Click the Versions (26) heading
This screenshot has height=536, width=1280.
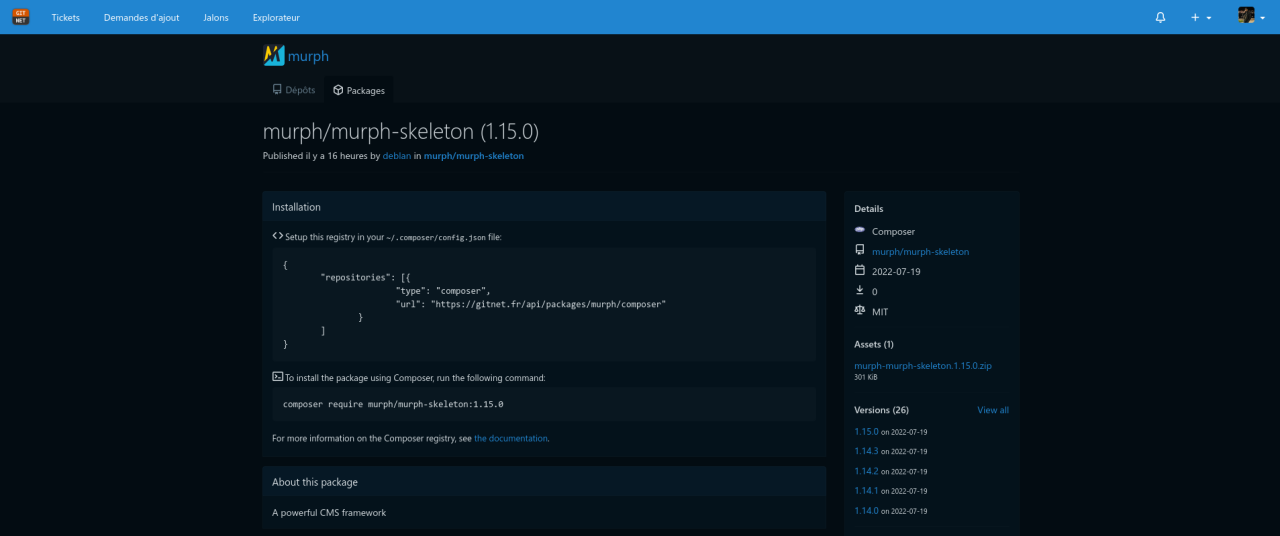click(x=881, y=410)
